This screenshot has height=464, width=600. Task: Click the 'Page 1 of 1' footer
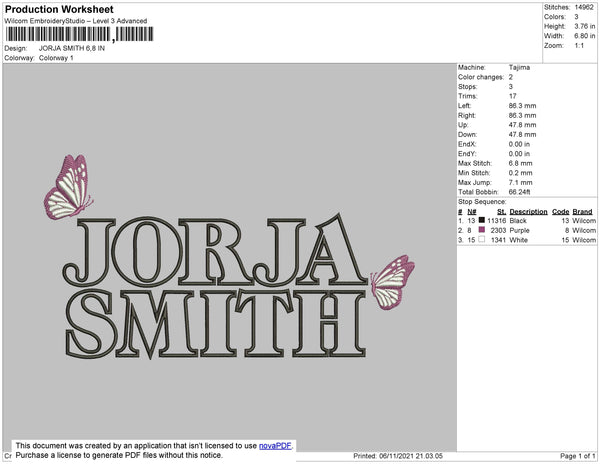pos(578,456)
